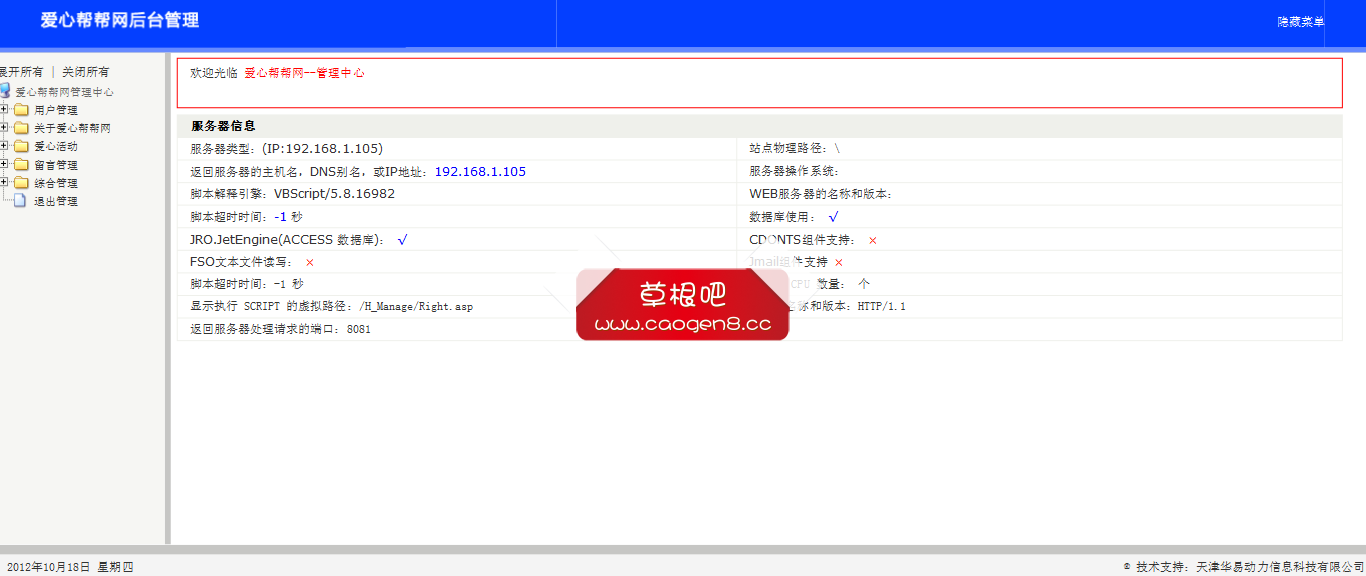
Task: Click the 爱心帮帮网--管理中心 welcome link
Action: click(305, 72)
